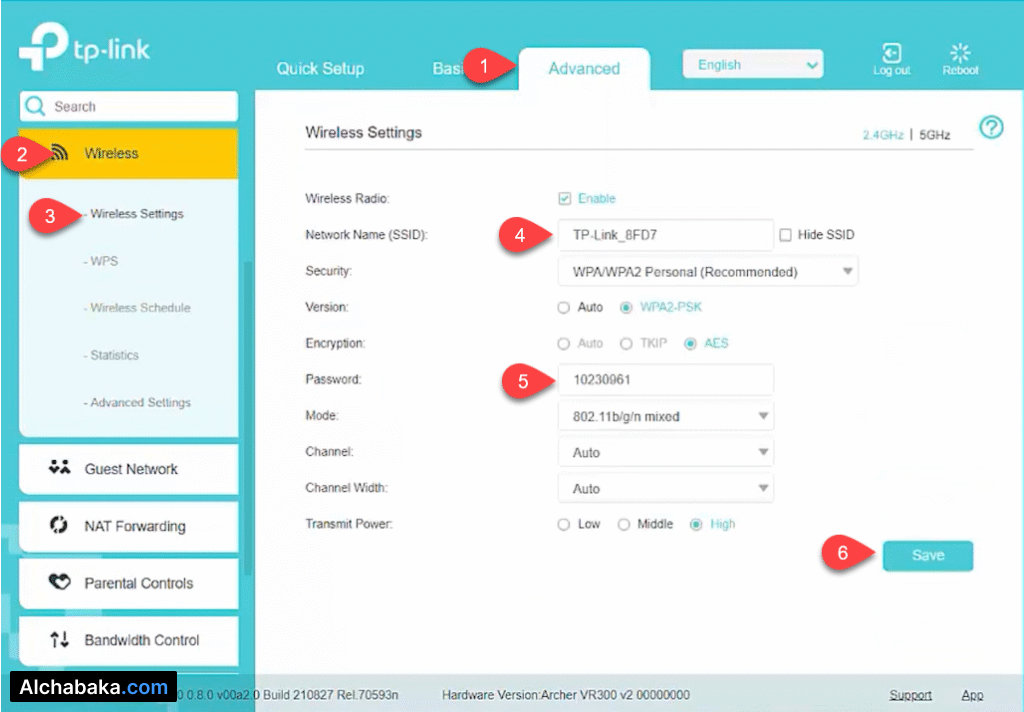Switch to the Quick Setup tab
1024x712 pixels.
pyautogui.click(x=320, y=68)
